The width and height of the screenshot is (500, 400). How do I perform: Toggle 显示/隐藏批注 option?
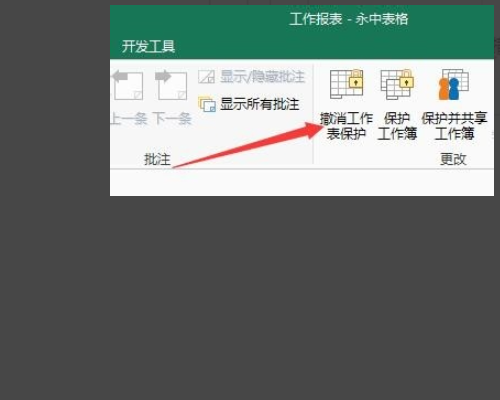(x=252, y=77)
